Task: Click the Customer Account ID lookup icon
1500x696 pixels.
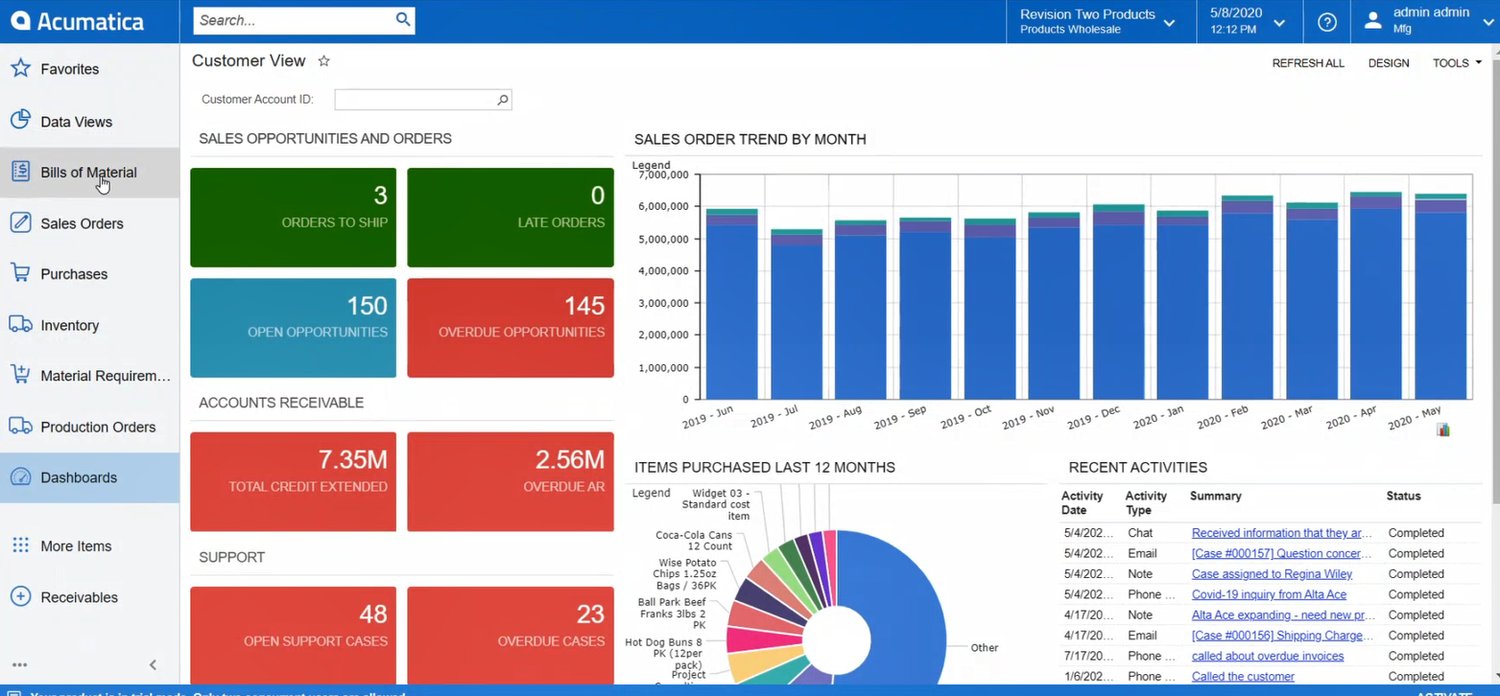Action: [502, 99]
